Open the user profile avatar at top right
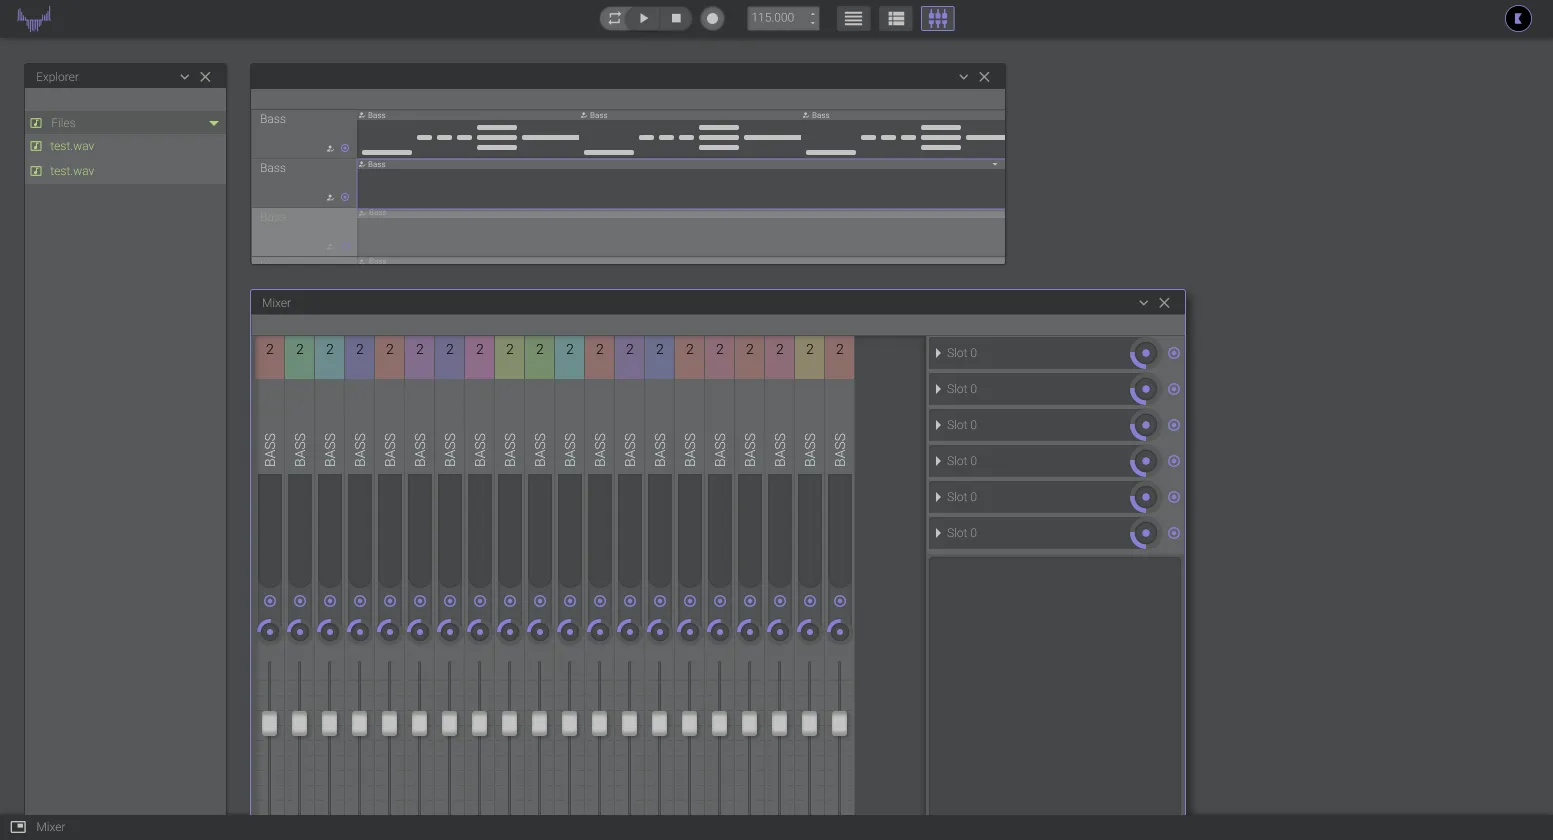This screenshot has height=840, width=1553. (x=1518, y=18)
